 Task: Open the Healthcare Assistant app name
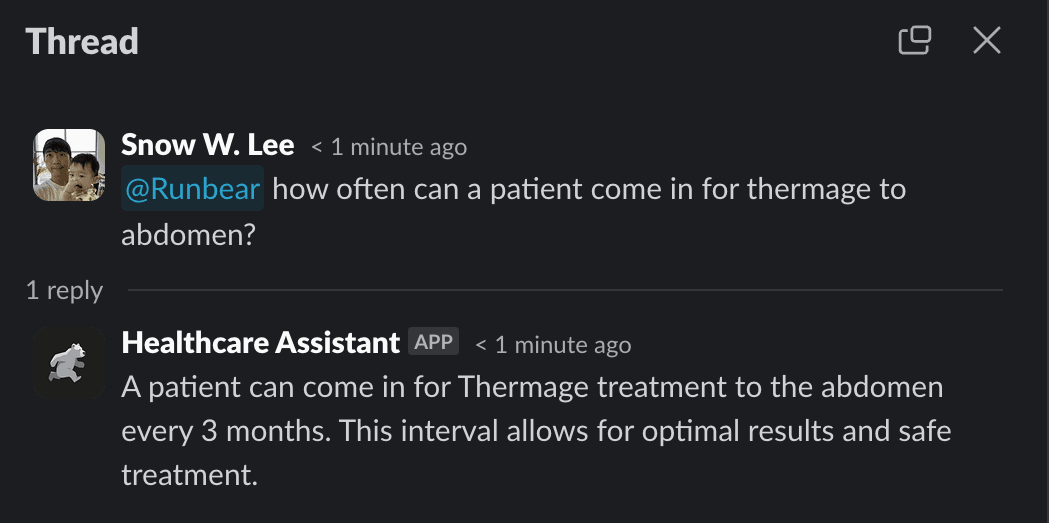click(260, 343)
